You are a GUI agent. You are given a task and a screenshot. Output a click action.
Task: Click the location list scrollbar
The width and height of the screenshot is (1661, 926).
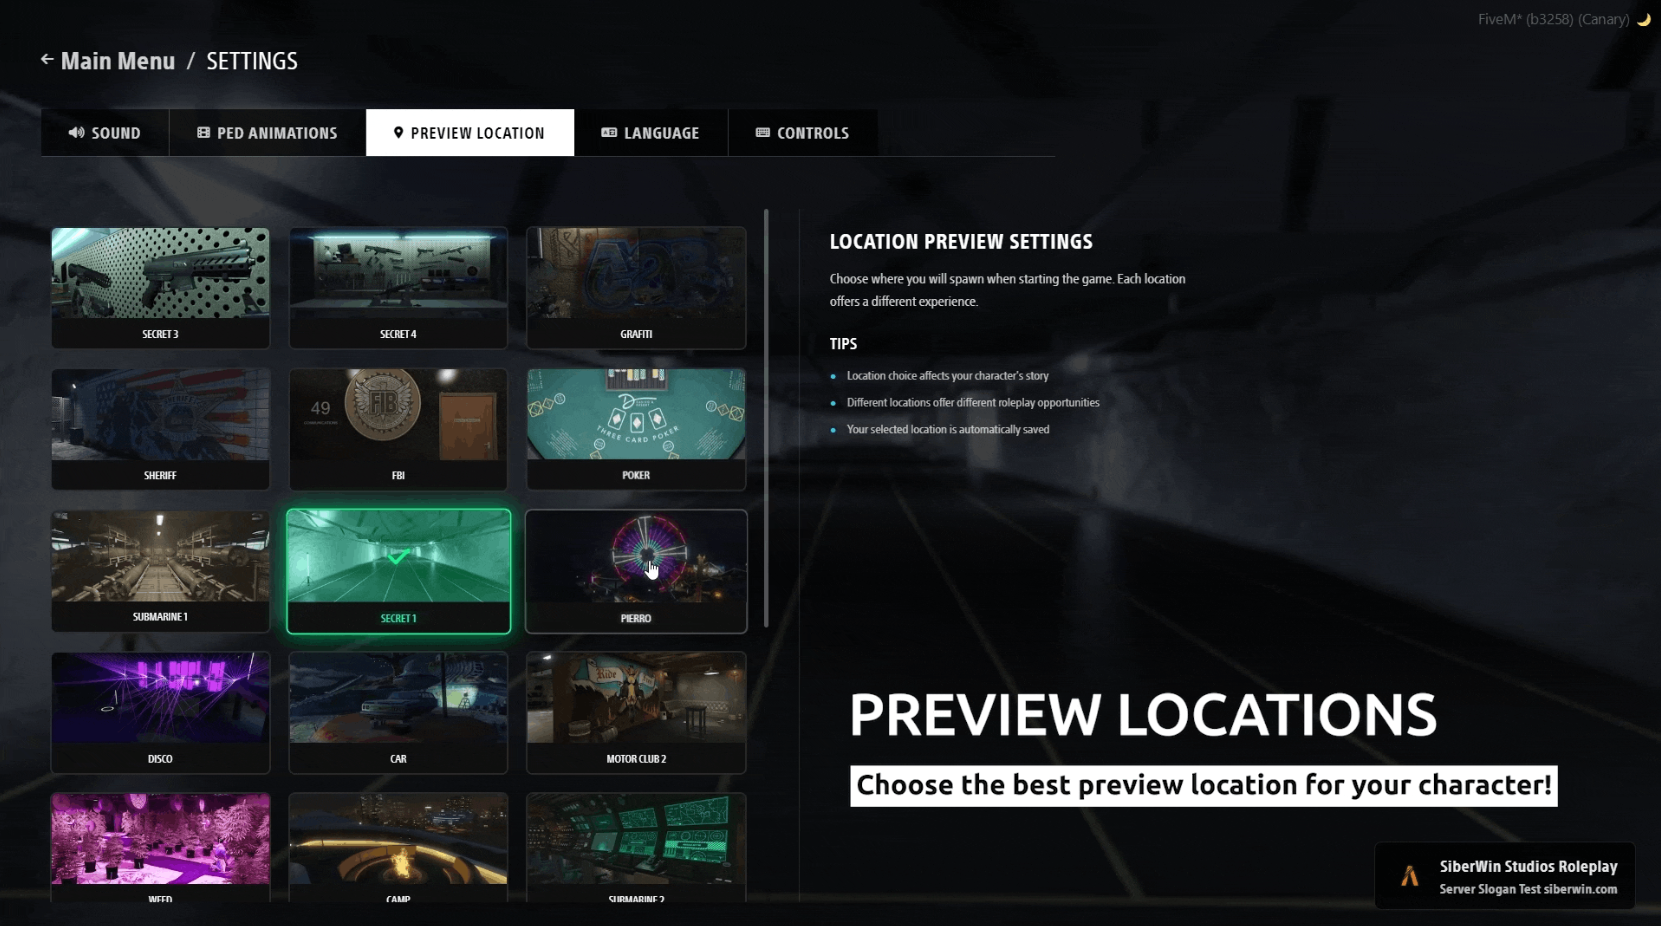pos(766,418)
